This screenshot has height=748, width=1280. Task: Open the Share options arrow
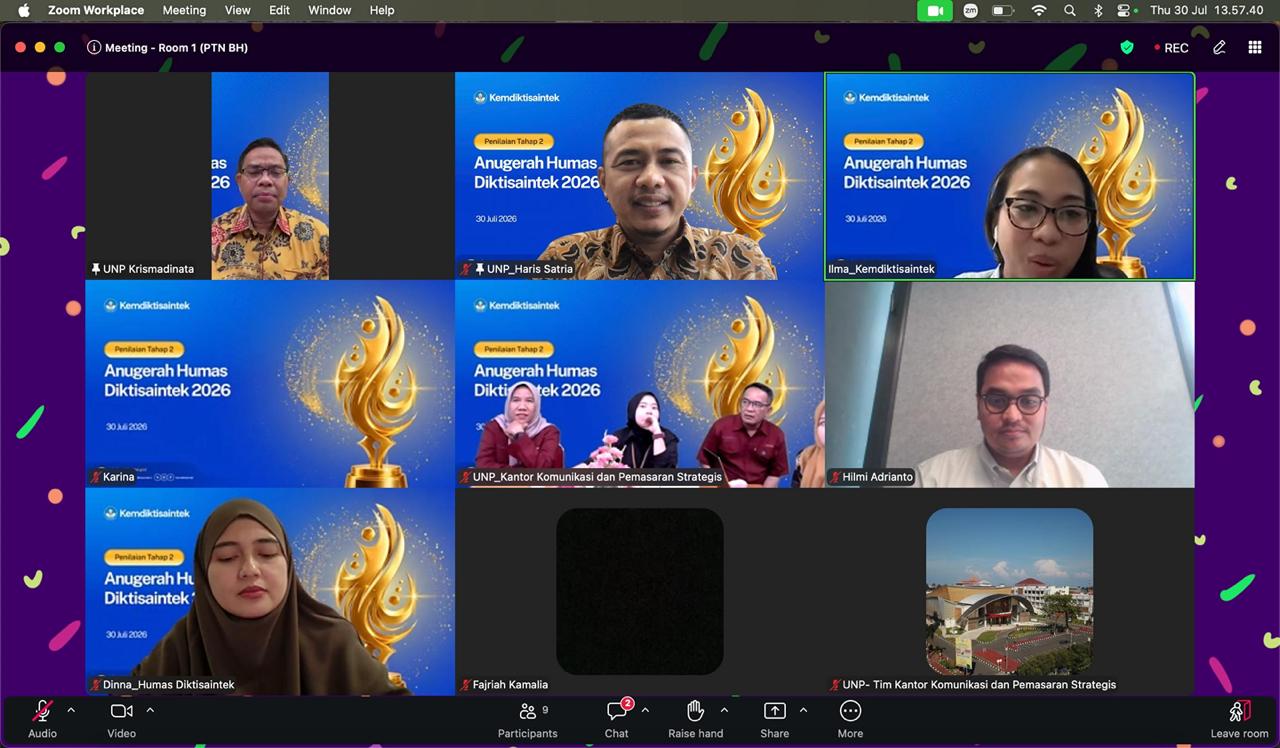pos(803,711)
